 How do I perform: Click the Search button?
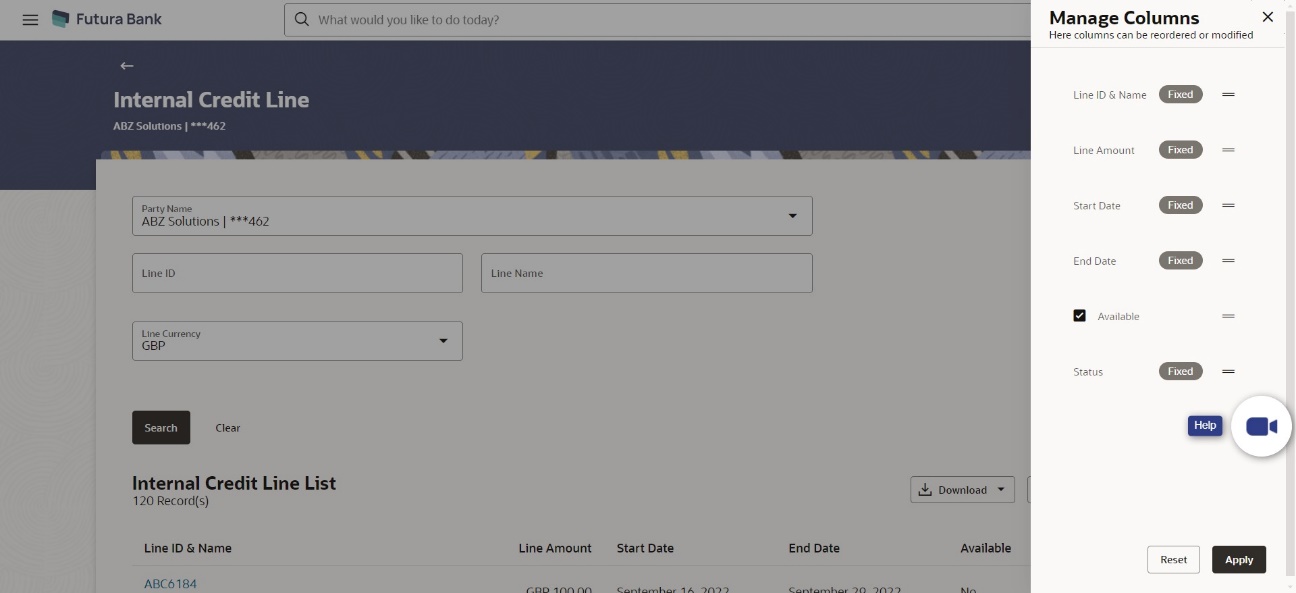(161, 427)
